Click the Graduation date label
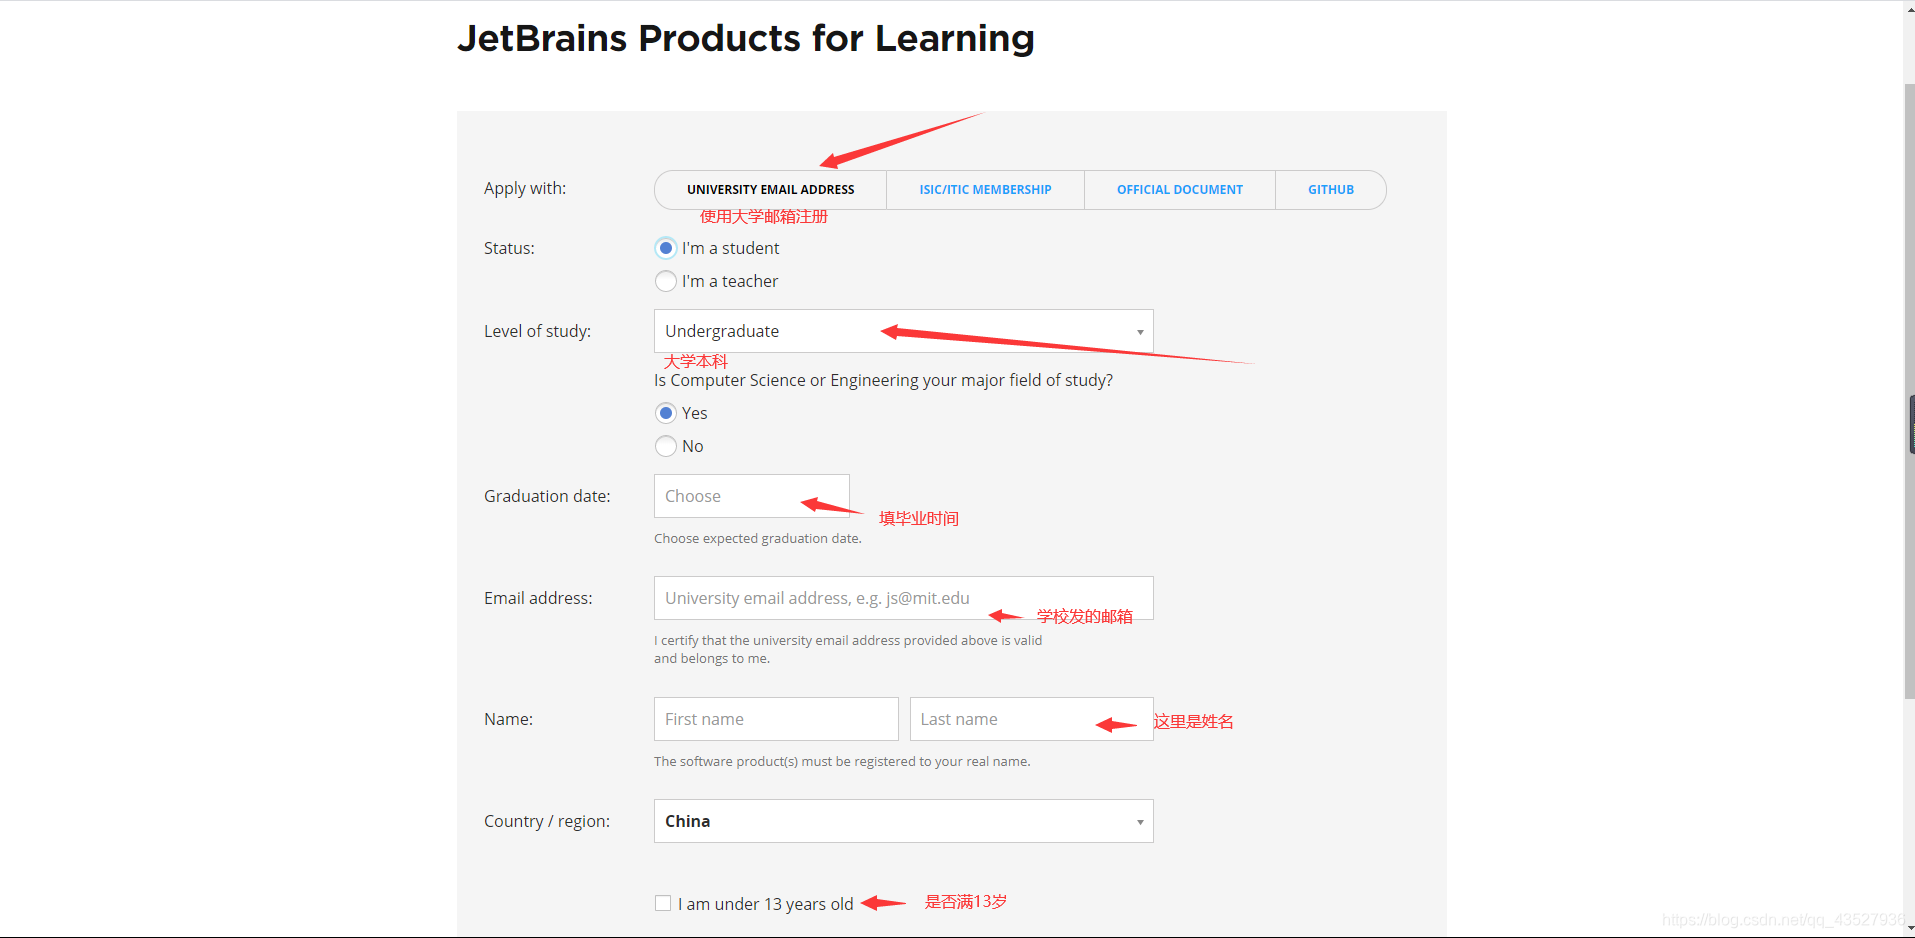1915x938 pixels. pos(547,496)
